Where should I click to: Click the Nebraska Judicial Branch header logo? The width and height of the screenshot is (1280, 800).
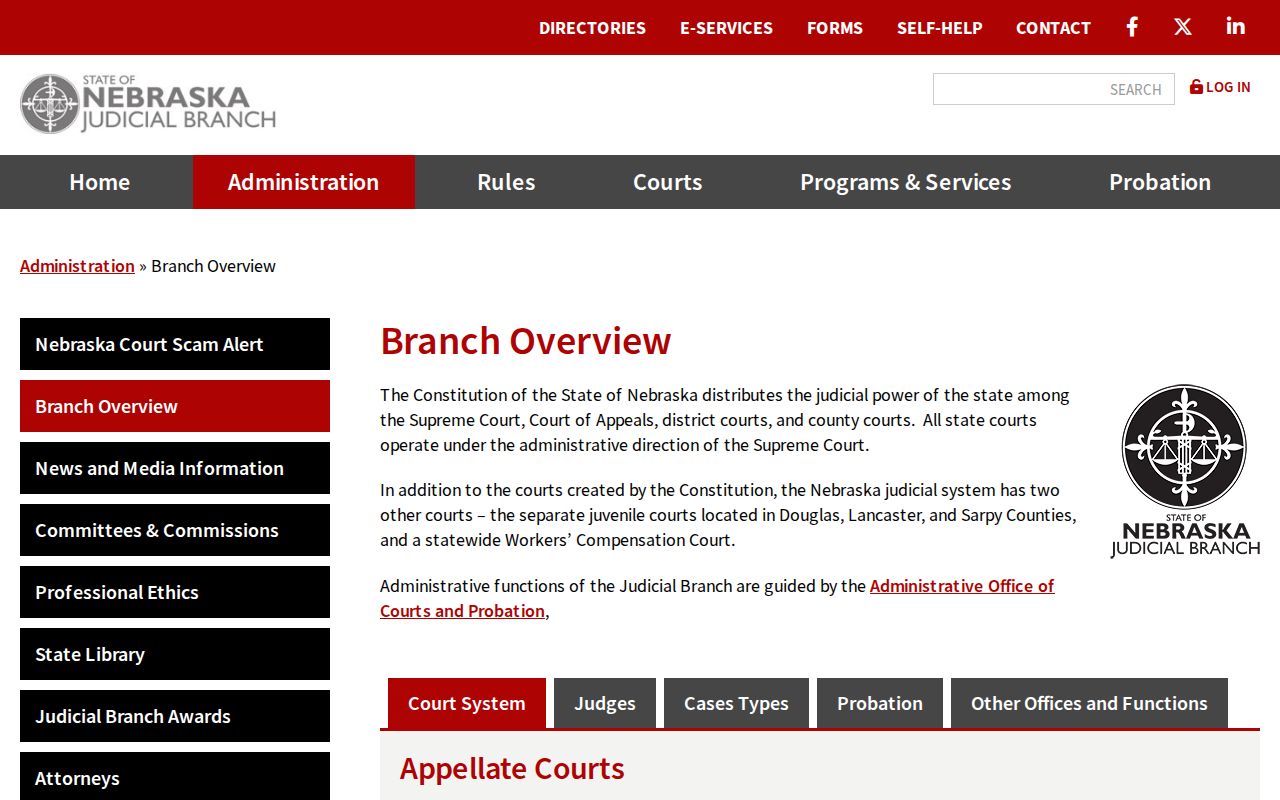pyautogui.click(x=148, y=103)
